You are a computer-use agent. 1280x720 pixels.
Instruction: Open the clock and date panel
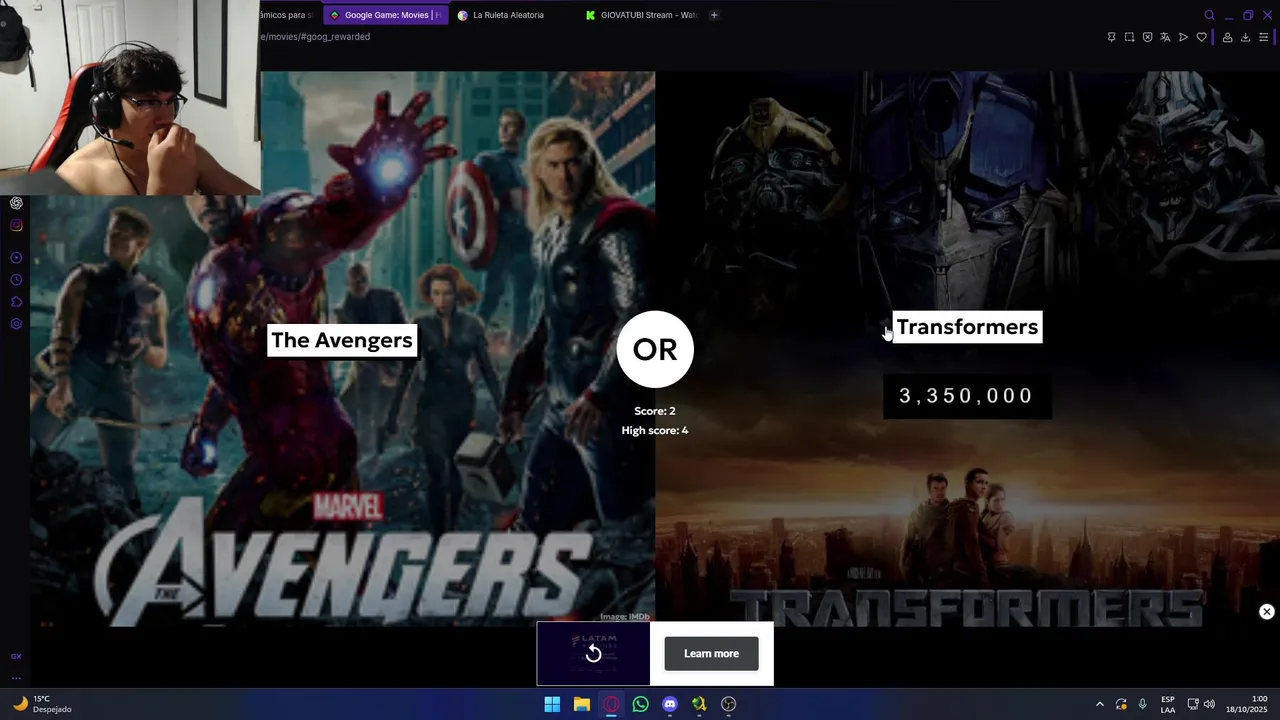[x=1246, y=704]
